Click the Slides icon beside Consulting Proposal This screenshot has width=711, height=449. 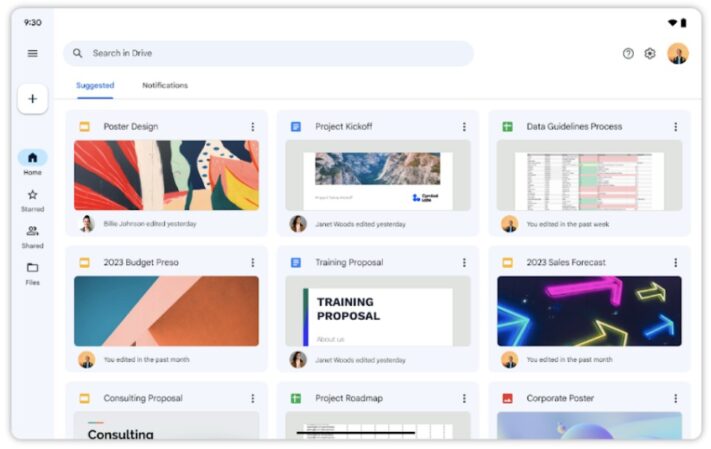[x=84, y=398]
